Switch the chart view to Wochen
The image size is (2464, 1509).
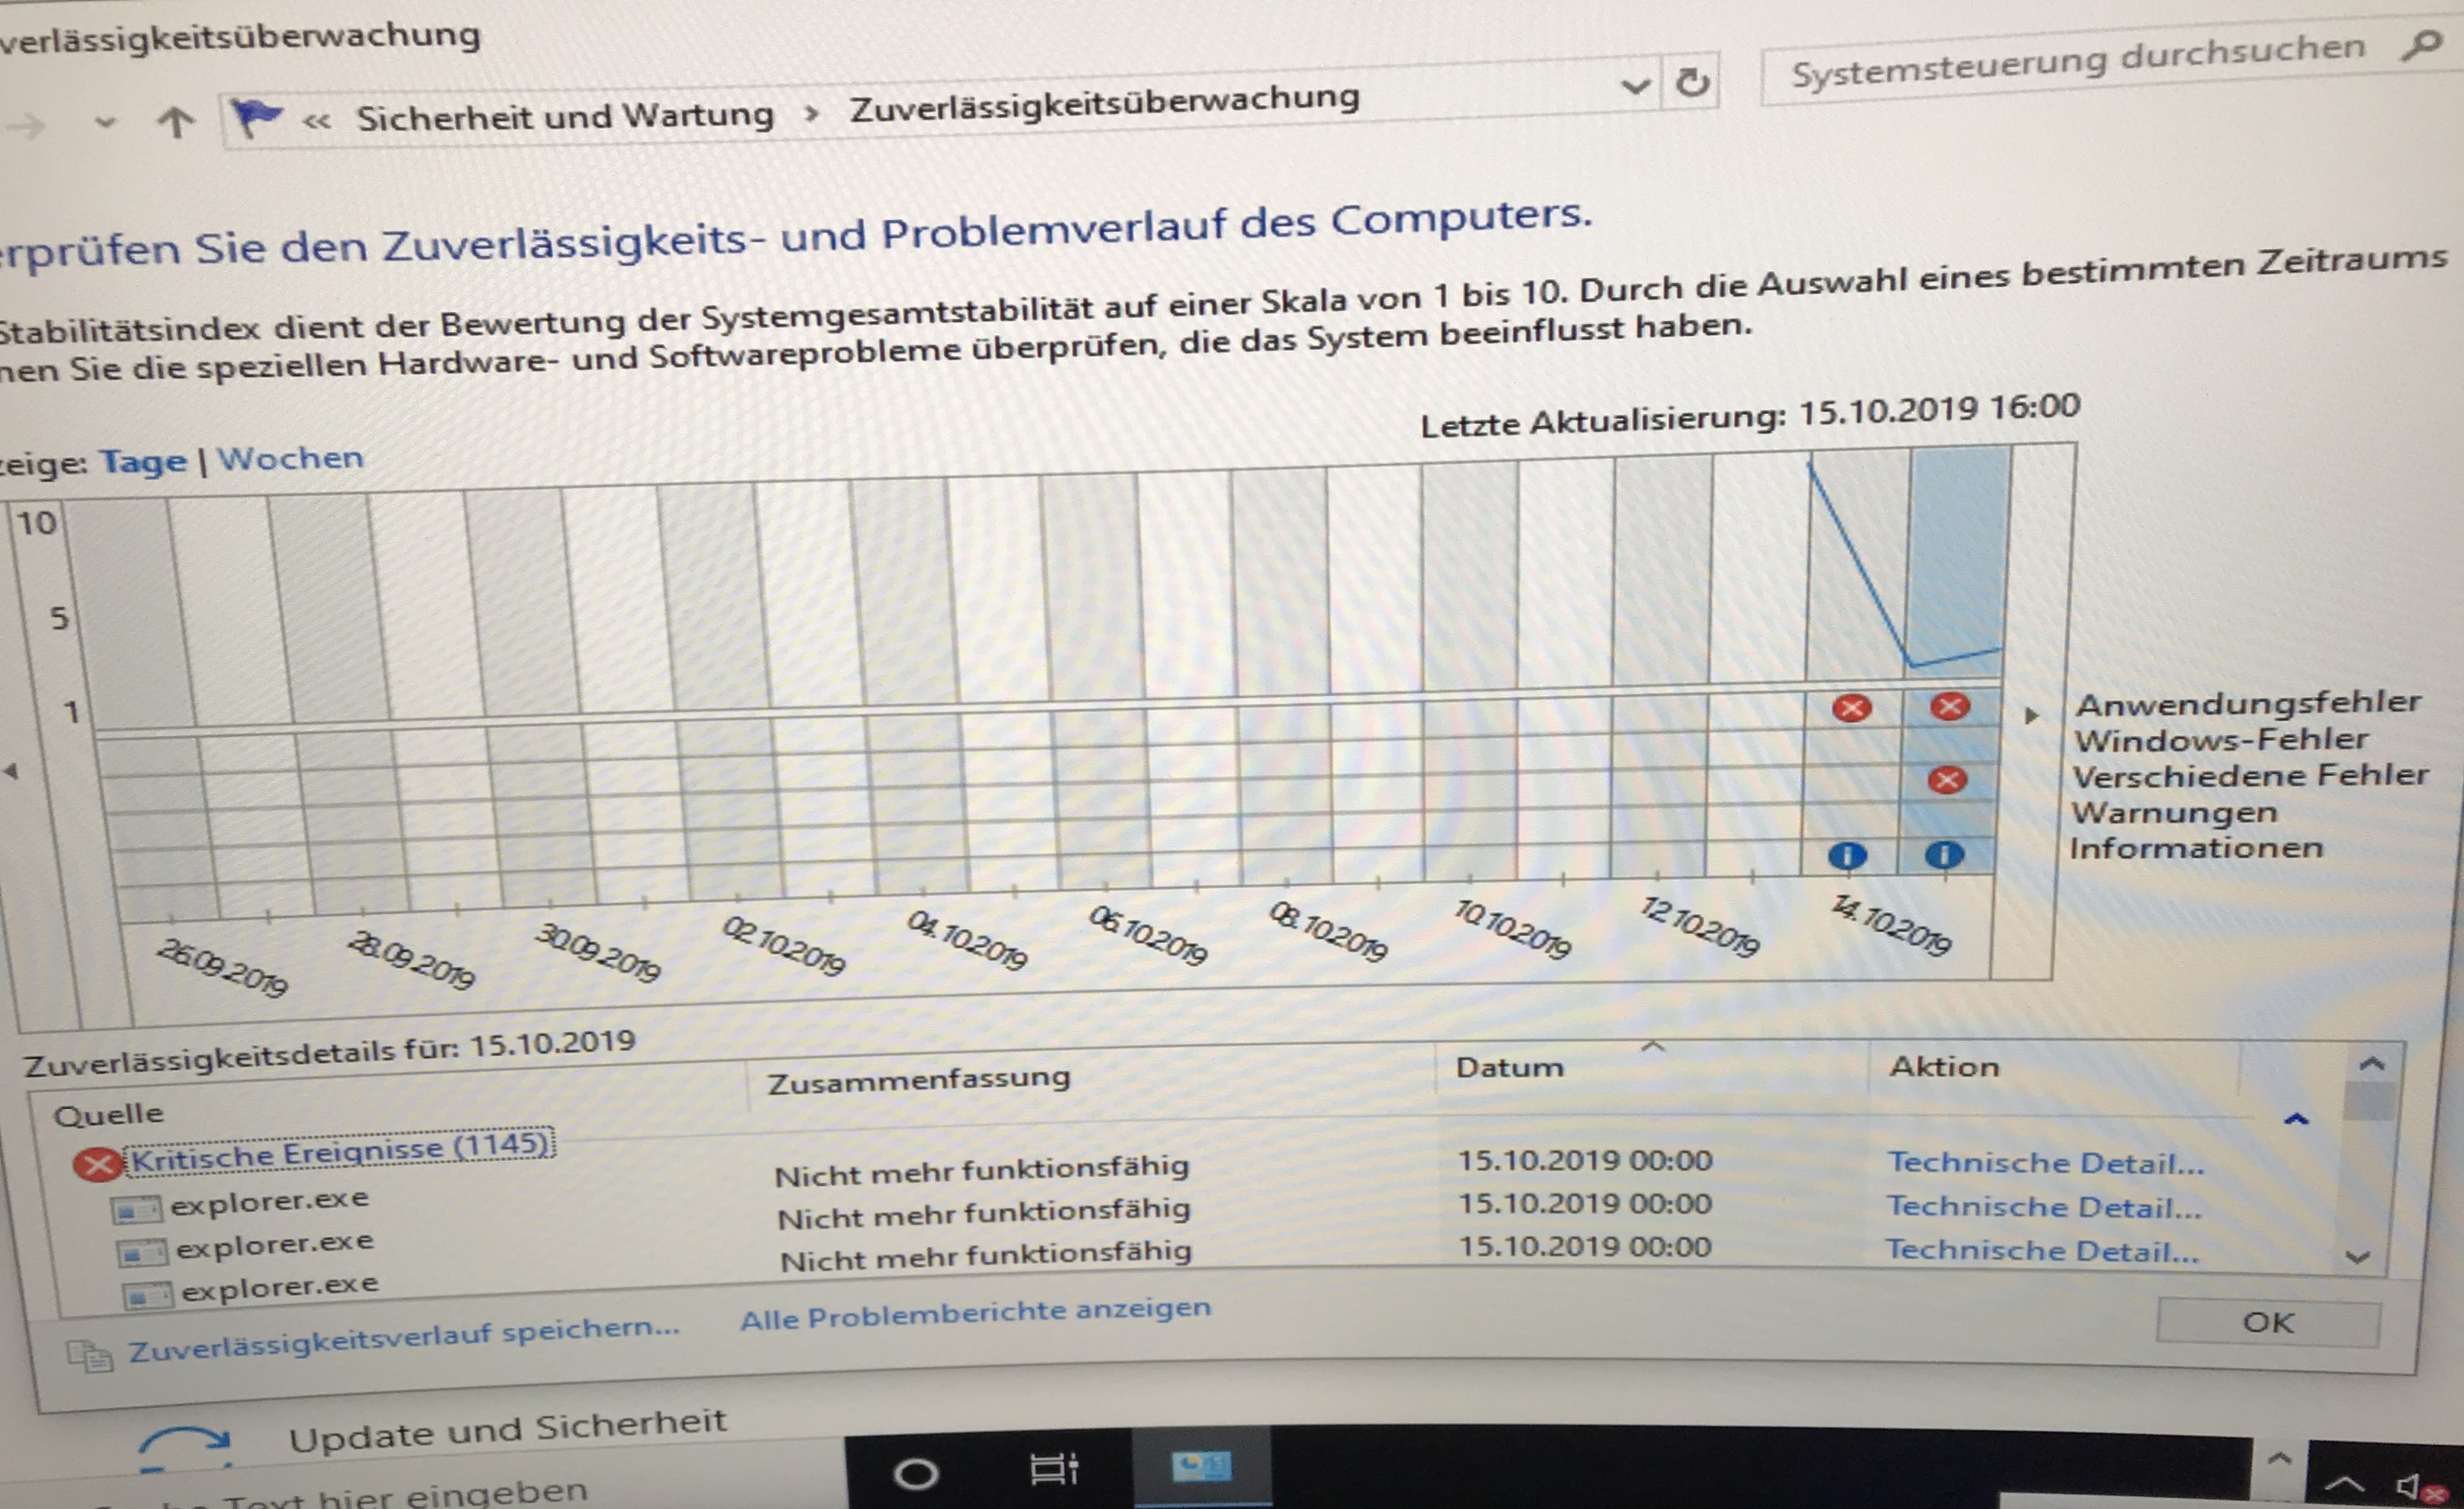click(x=290, y=458)
